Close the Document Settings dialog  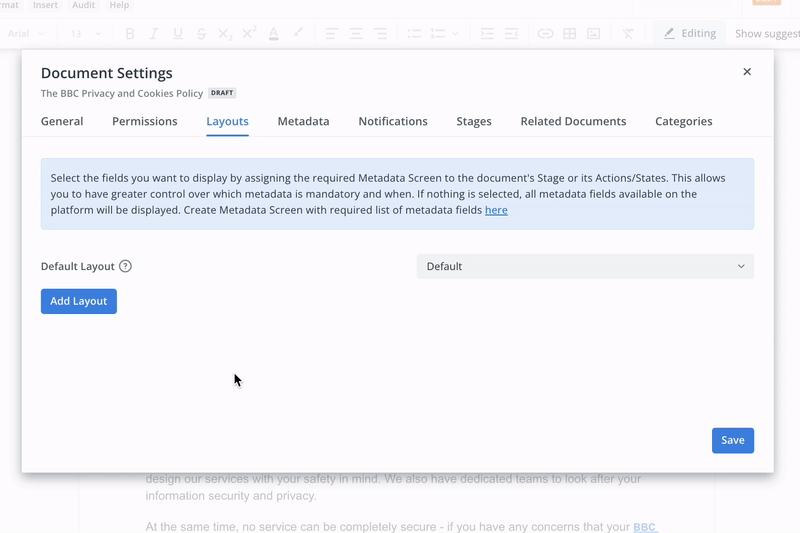747,72
